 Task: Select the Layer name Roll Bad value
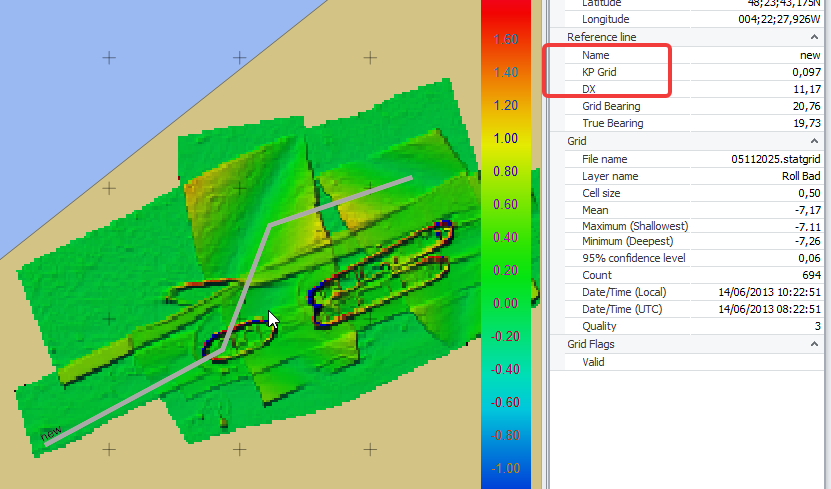click(801, 176)
